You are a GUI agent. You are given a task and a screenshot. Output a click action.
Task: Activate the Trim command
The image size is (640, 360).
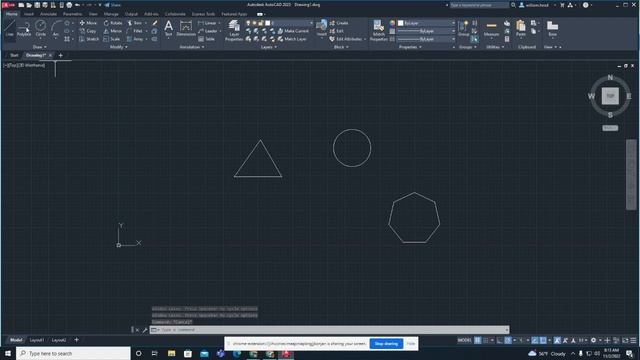[x=135, y=23]
